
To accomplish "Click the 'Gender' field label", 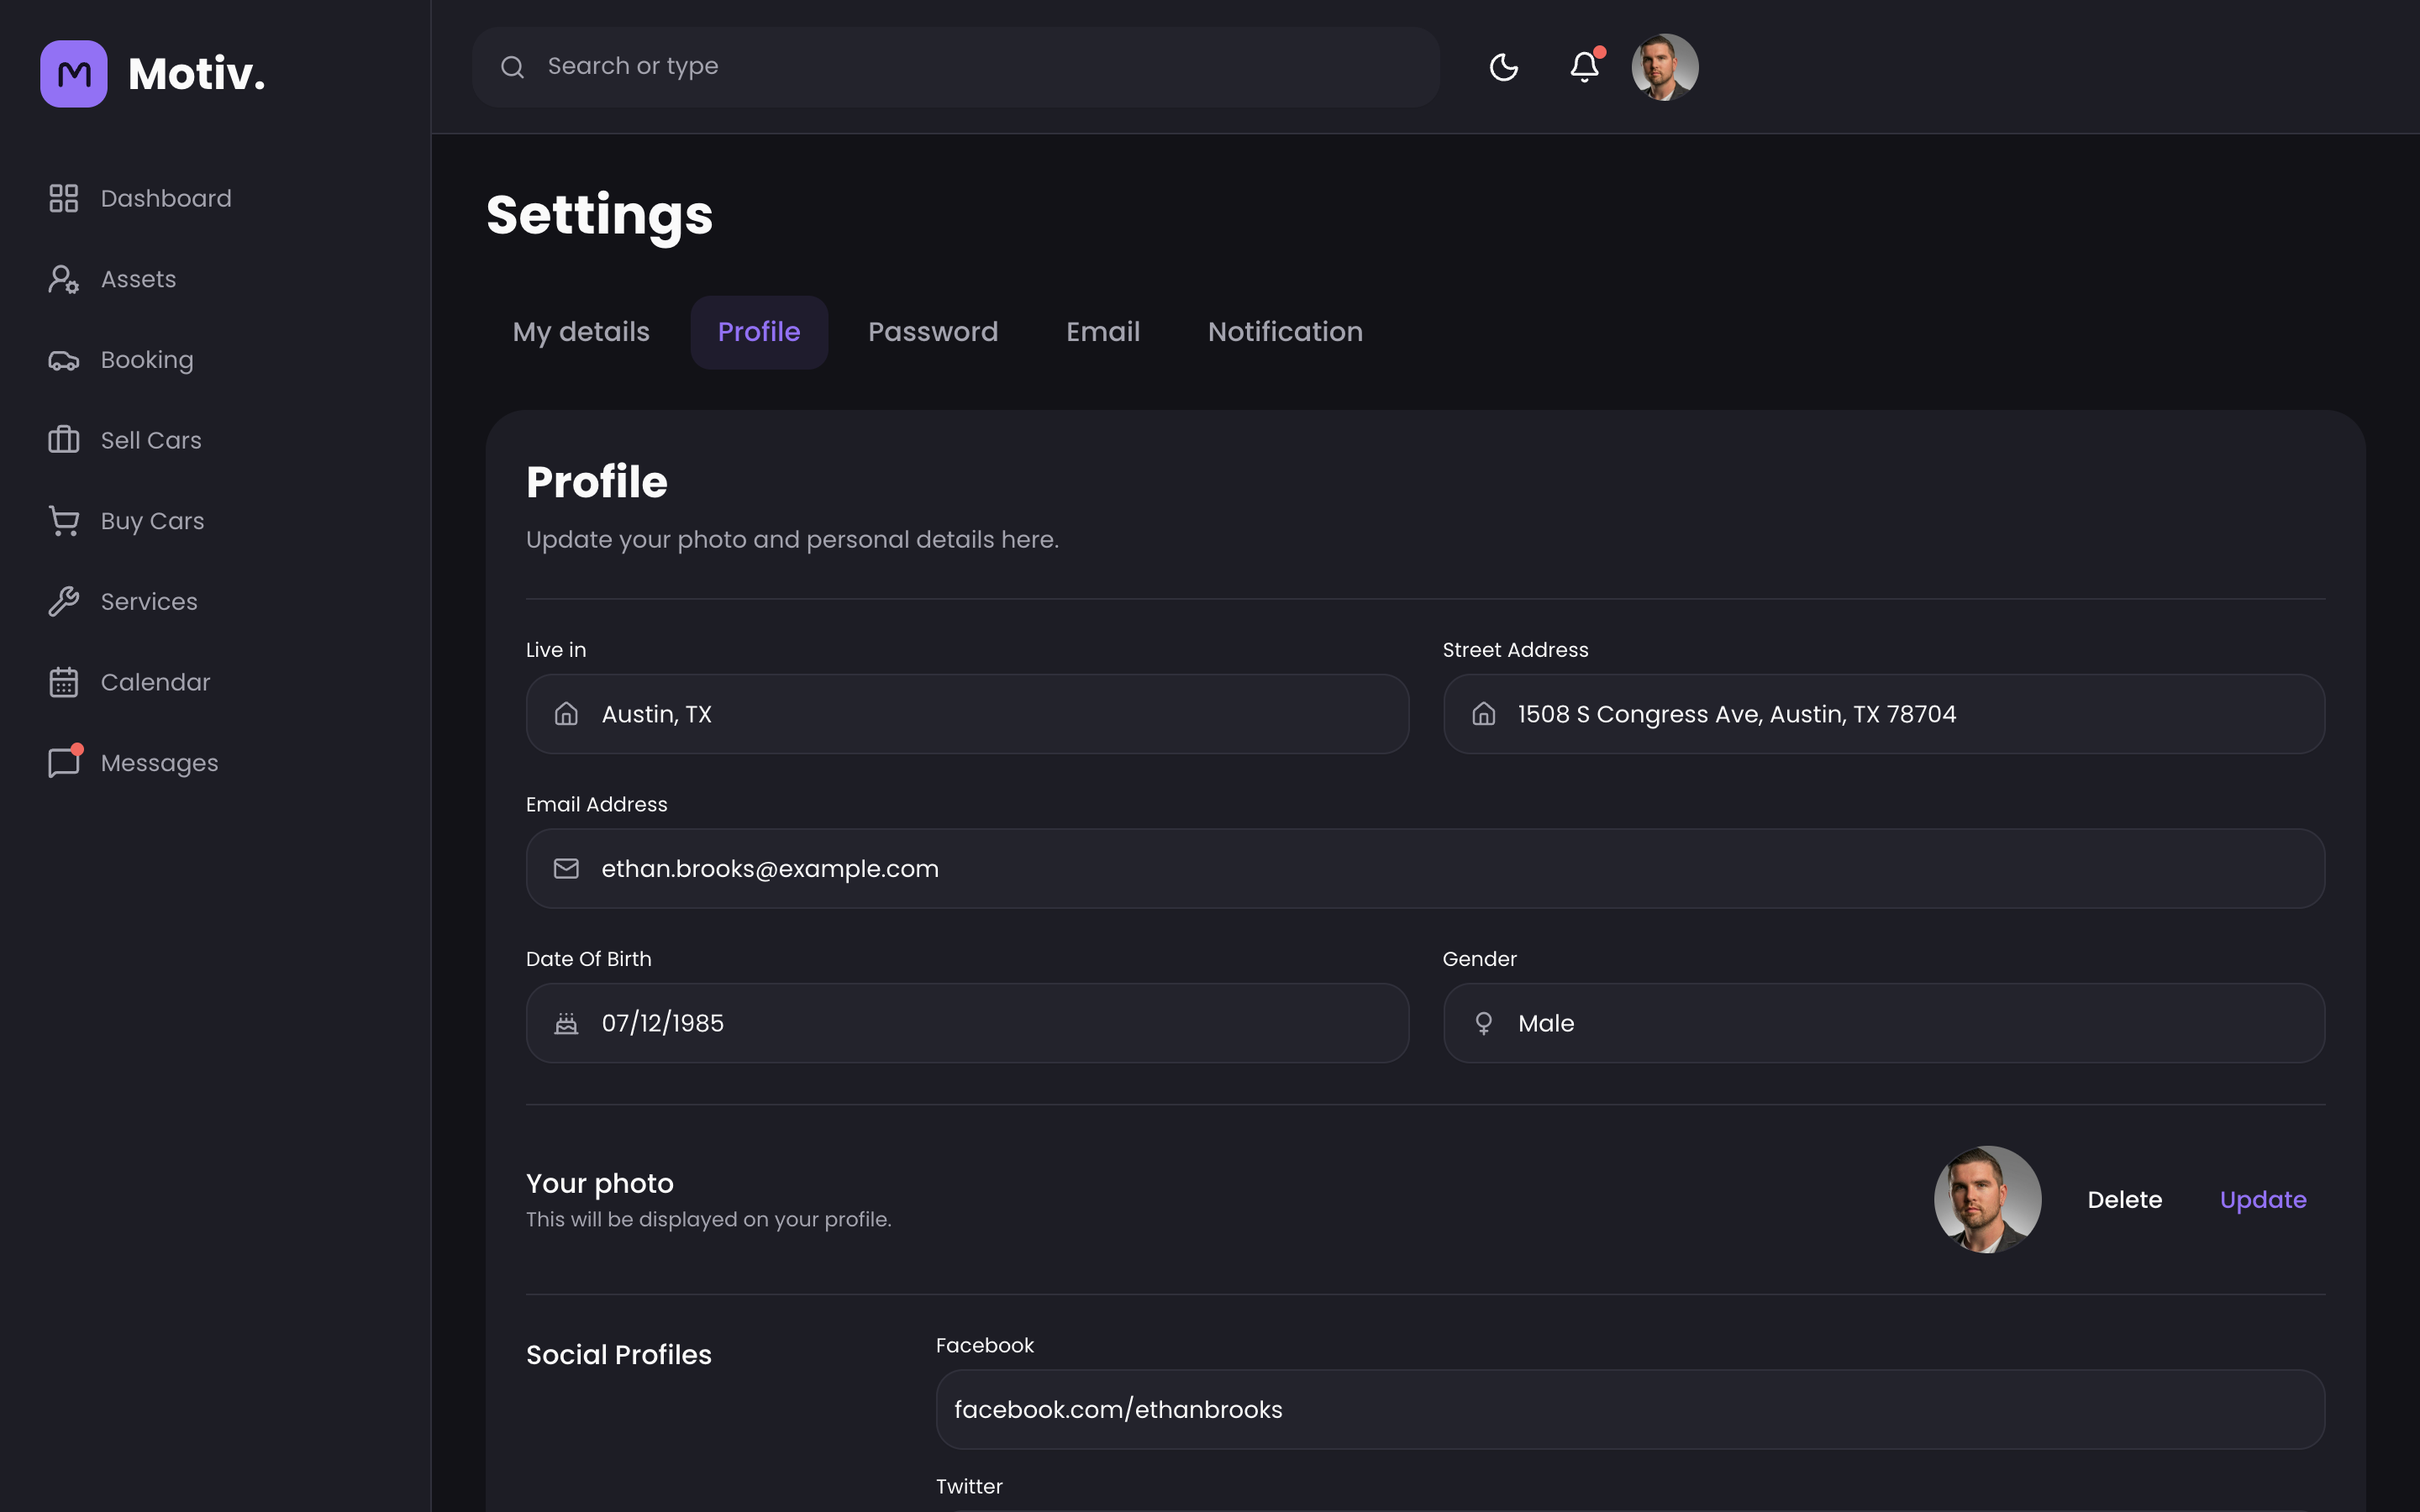I will point(1480,959).
